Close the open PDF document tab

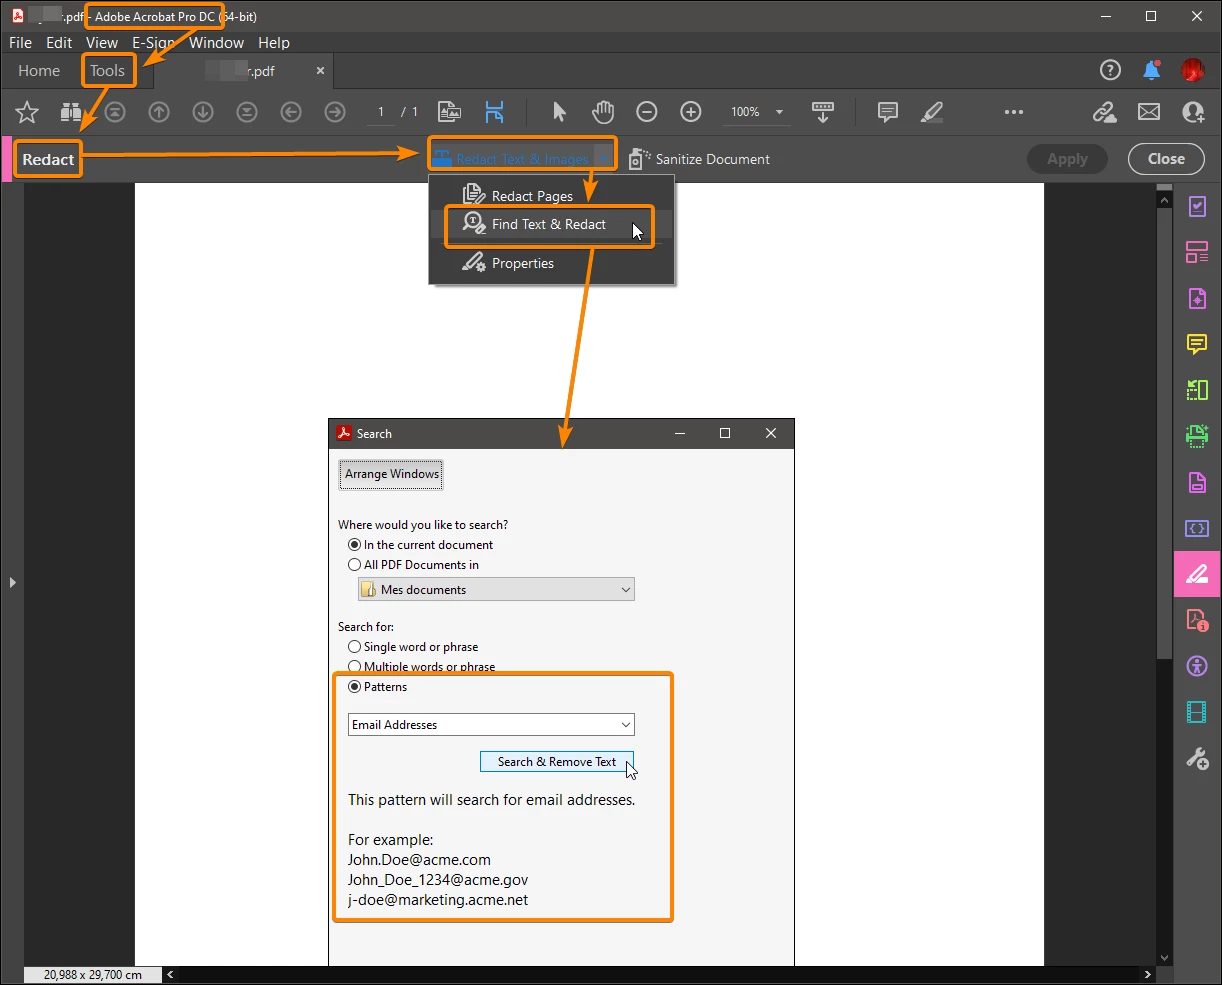tap(320, 71)
